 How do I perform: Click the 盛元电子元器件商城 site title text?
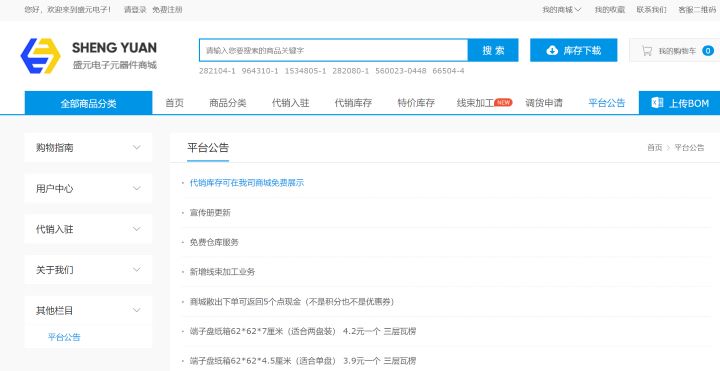pyautogui.click(x=114, y=65)
